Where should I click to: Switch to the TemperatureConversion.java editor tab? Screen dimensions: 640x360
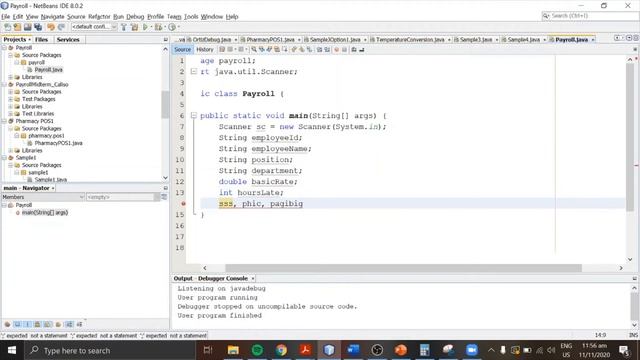click(409, 40)
